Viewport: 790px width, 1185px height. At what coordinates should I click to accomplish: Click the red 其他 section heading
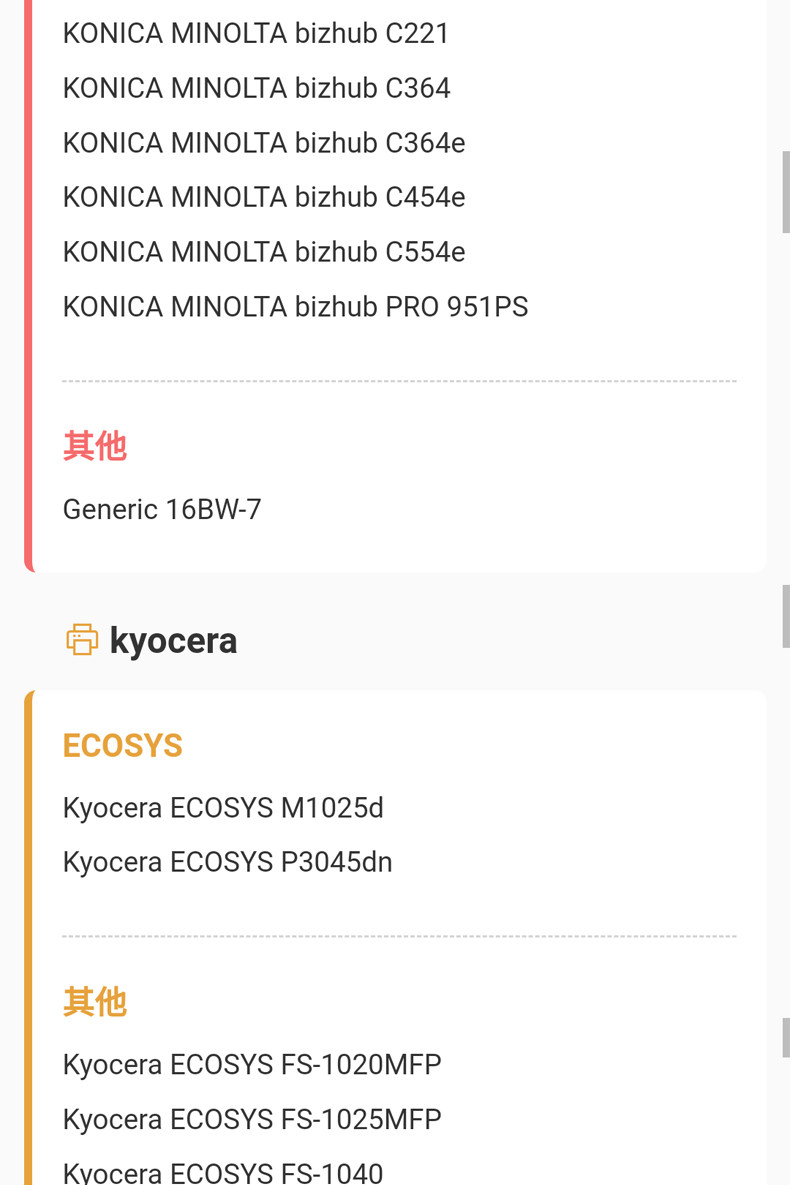[x=94, y=446]
